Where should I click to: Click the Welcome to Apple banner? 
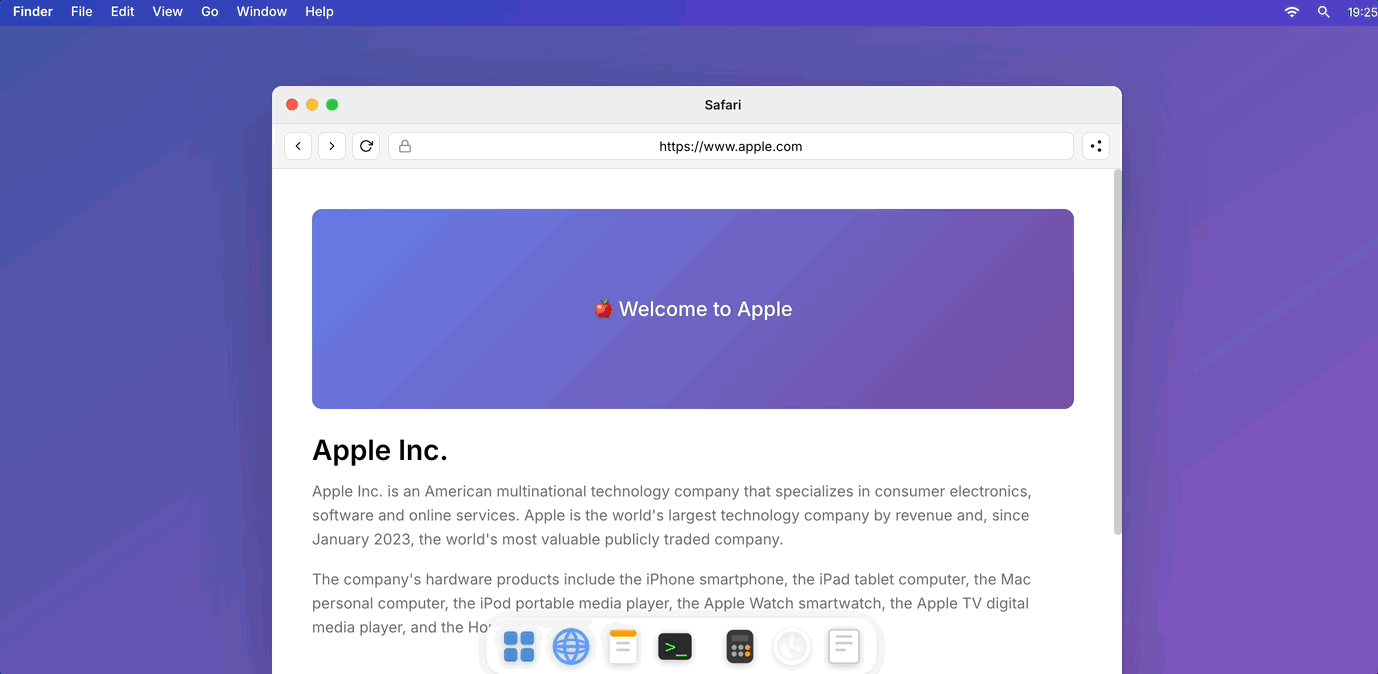[x=693, y=309]
